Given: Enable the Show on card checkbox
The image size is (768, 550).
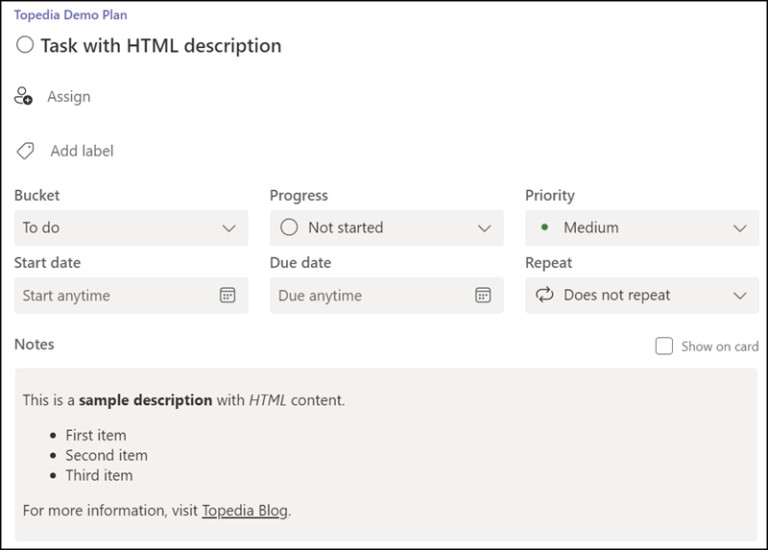Looking at the screenshot, I should pos(664,346).
